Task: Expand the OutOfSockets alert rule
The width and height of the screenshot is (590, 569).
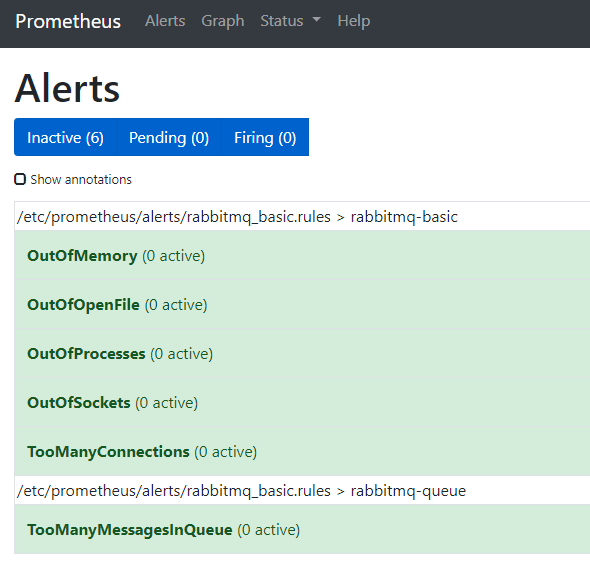Action: click(302, 402)
